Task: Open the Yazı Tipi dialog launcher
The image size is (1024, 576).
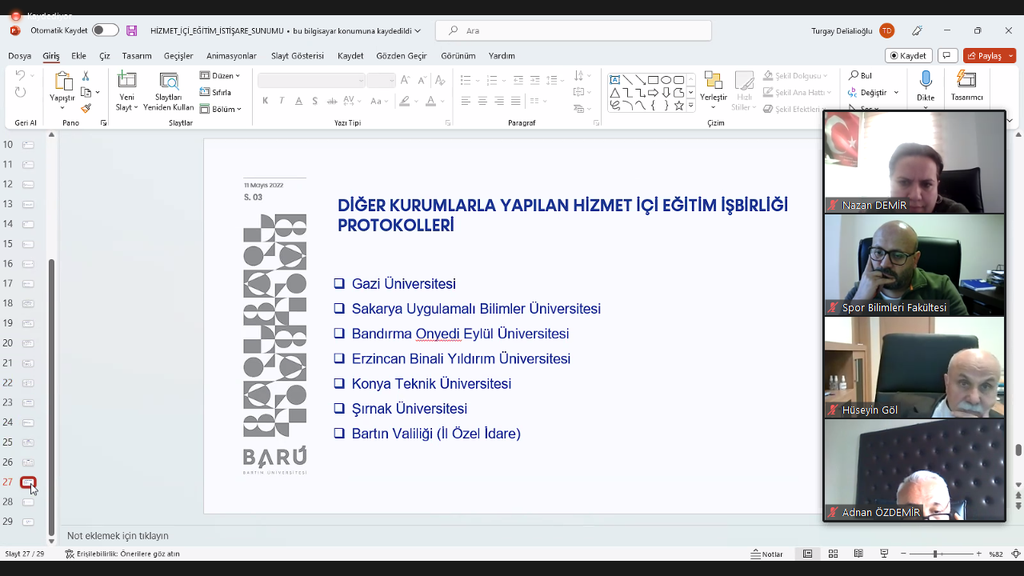Action: tap(448, 123)
